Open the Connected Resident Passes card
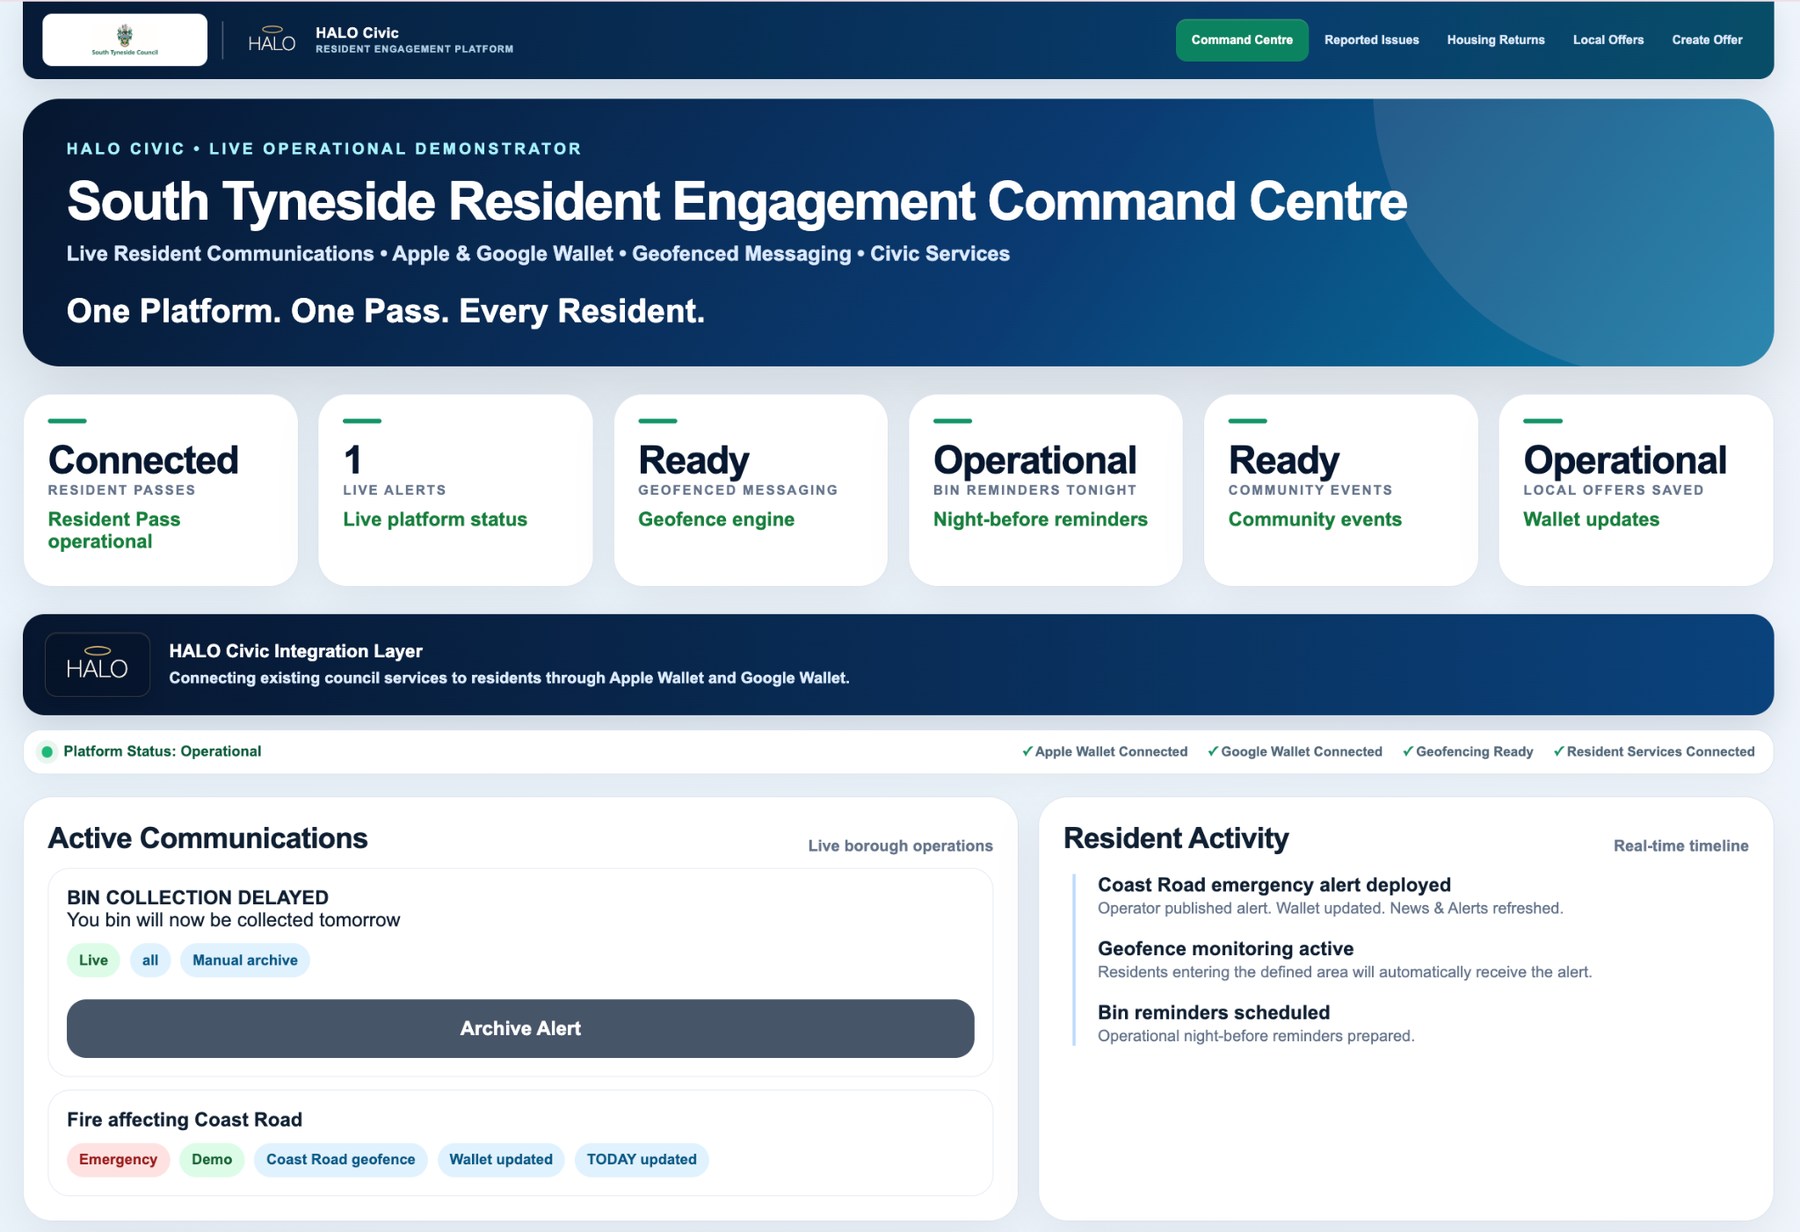Image resolution: width=1800 pixels, height=1232 pixels. [161, 490]
